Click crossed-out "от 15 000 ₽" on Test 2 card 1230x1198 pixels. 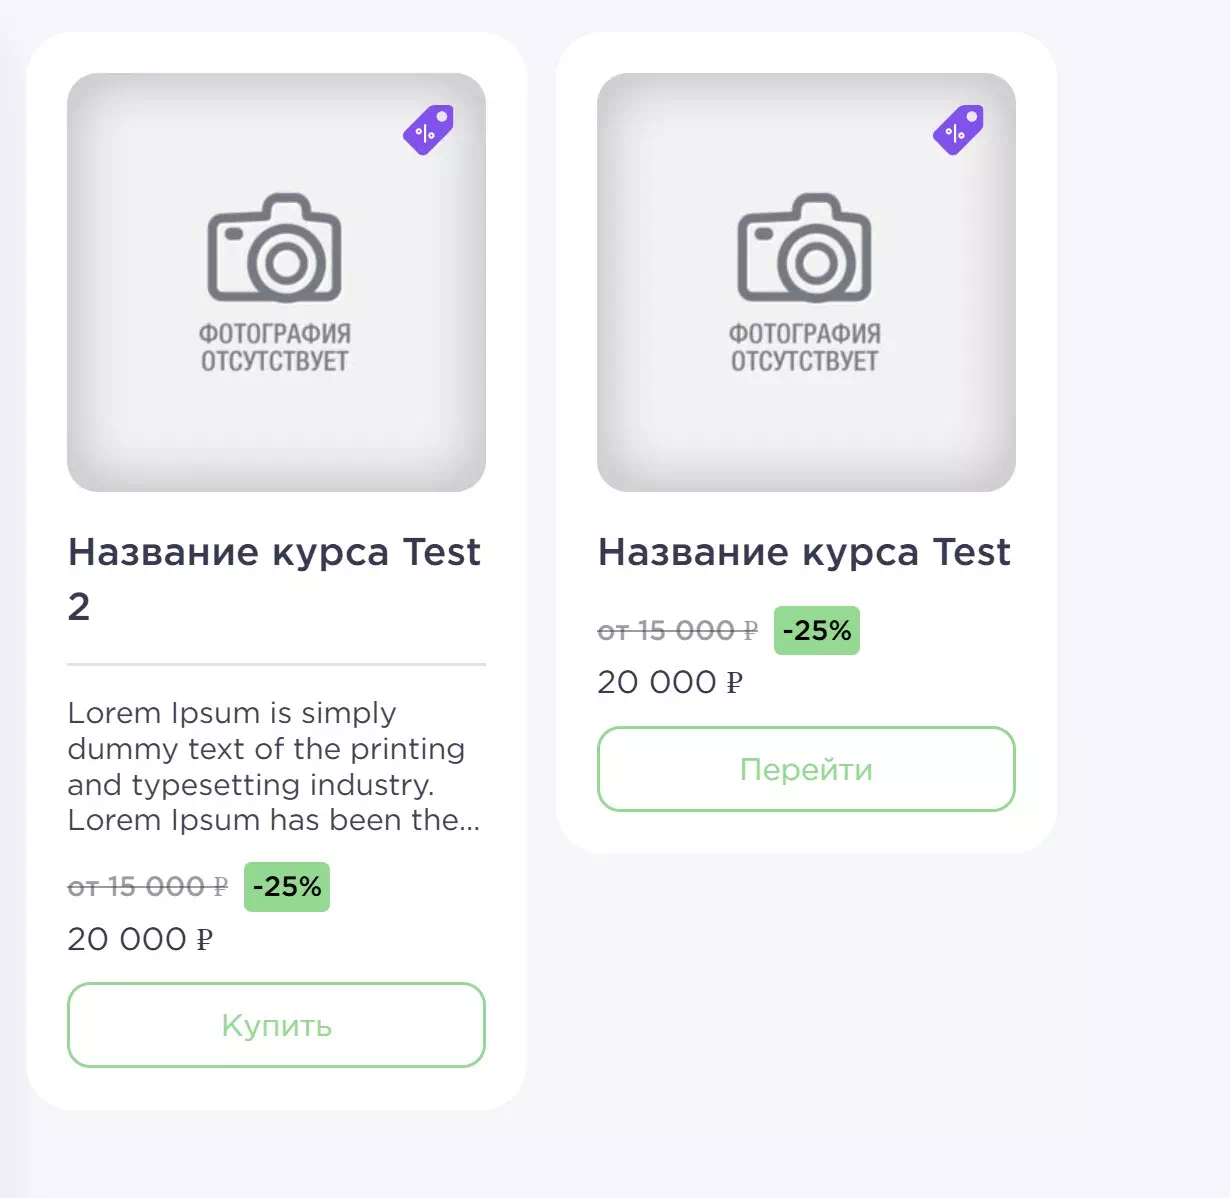[147, 887]
